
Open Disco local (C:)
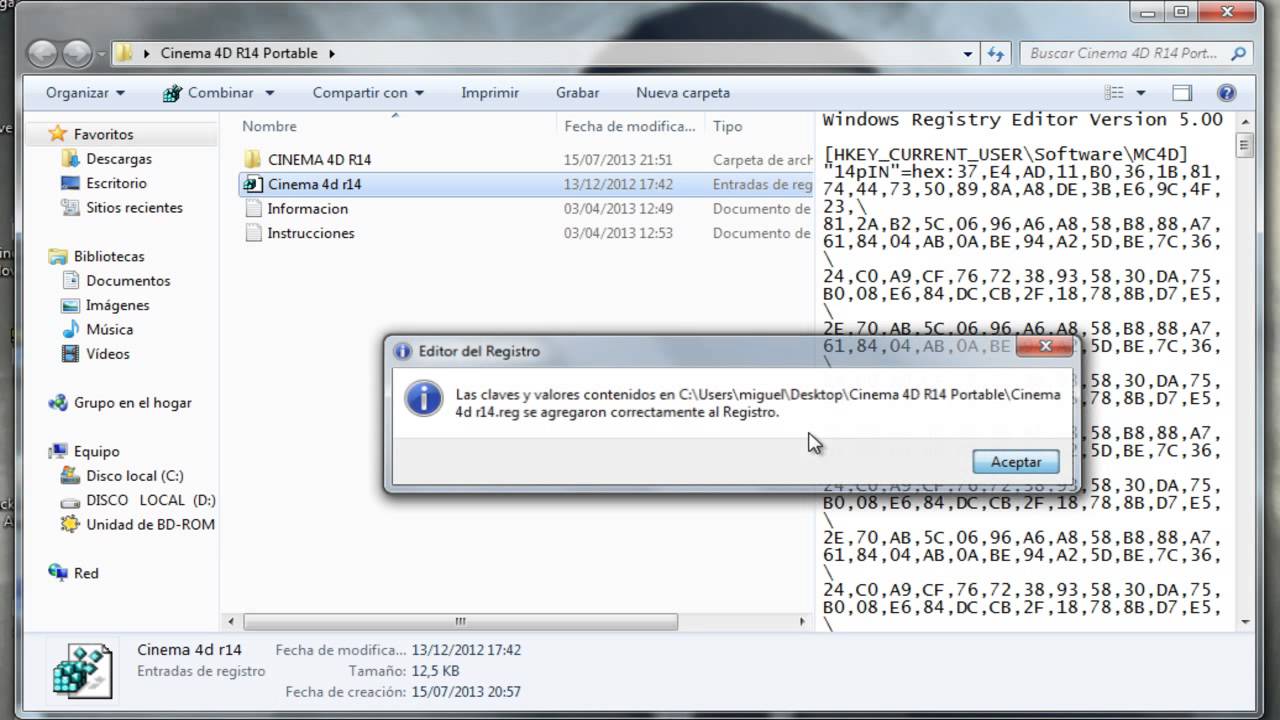coord(135,476)
